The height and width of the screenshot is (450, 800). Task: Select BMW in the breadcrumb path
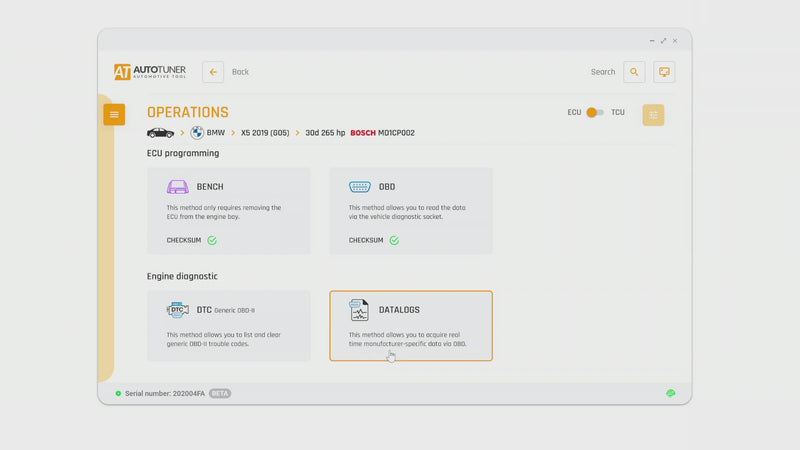click(x=216, y=133)
